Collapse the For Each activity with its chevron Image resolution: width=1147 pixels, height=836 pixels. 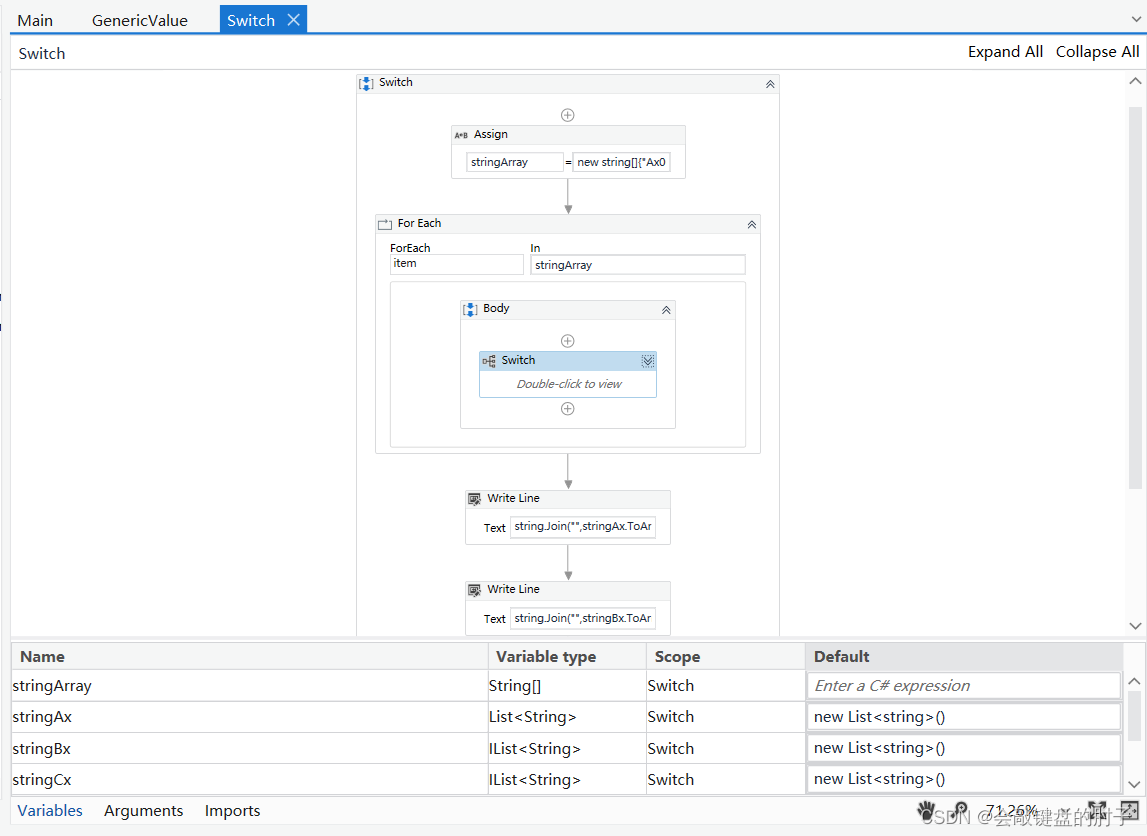point(751,224)
